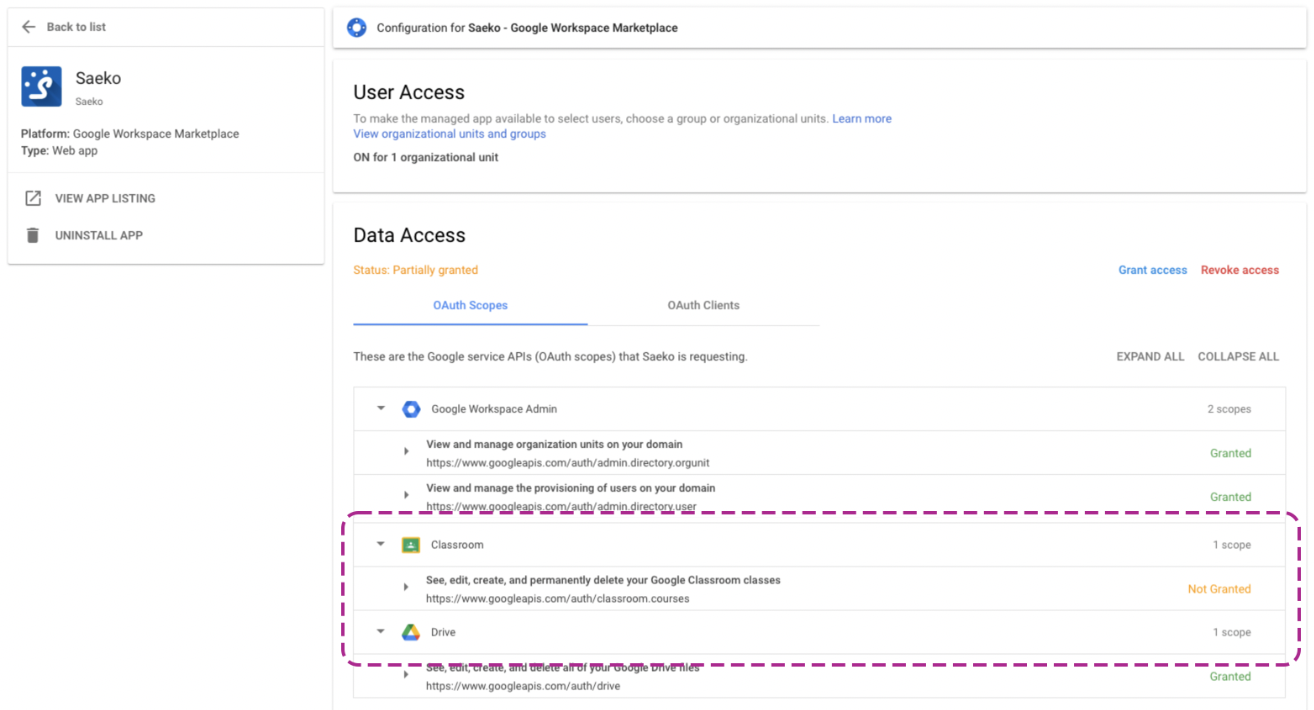Click the Not Granted status for Classroom
The height and width of the screenshot is (710, 1314).
pyautogui.click(x=1219, y=589)
